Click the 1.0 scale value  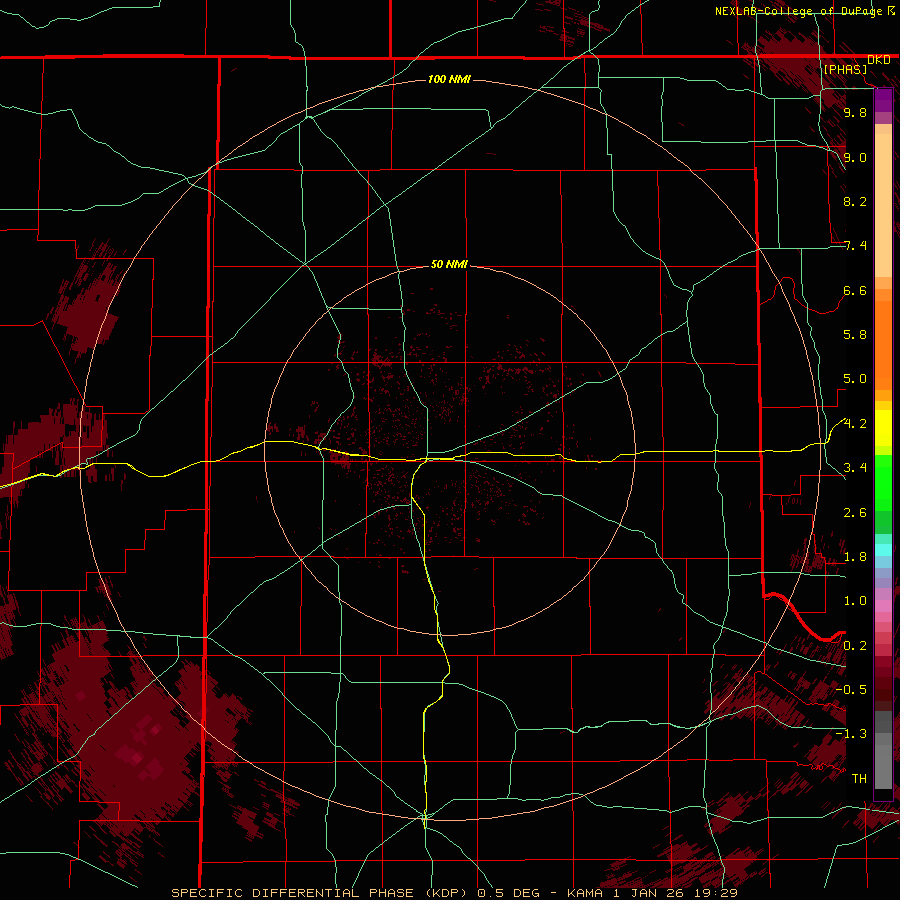point(855,601)
